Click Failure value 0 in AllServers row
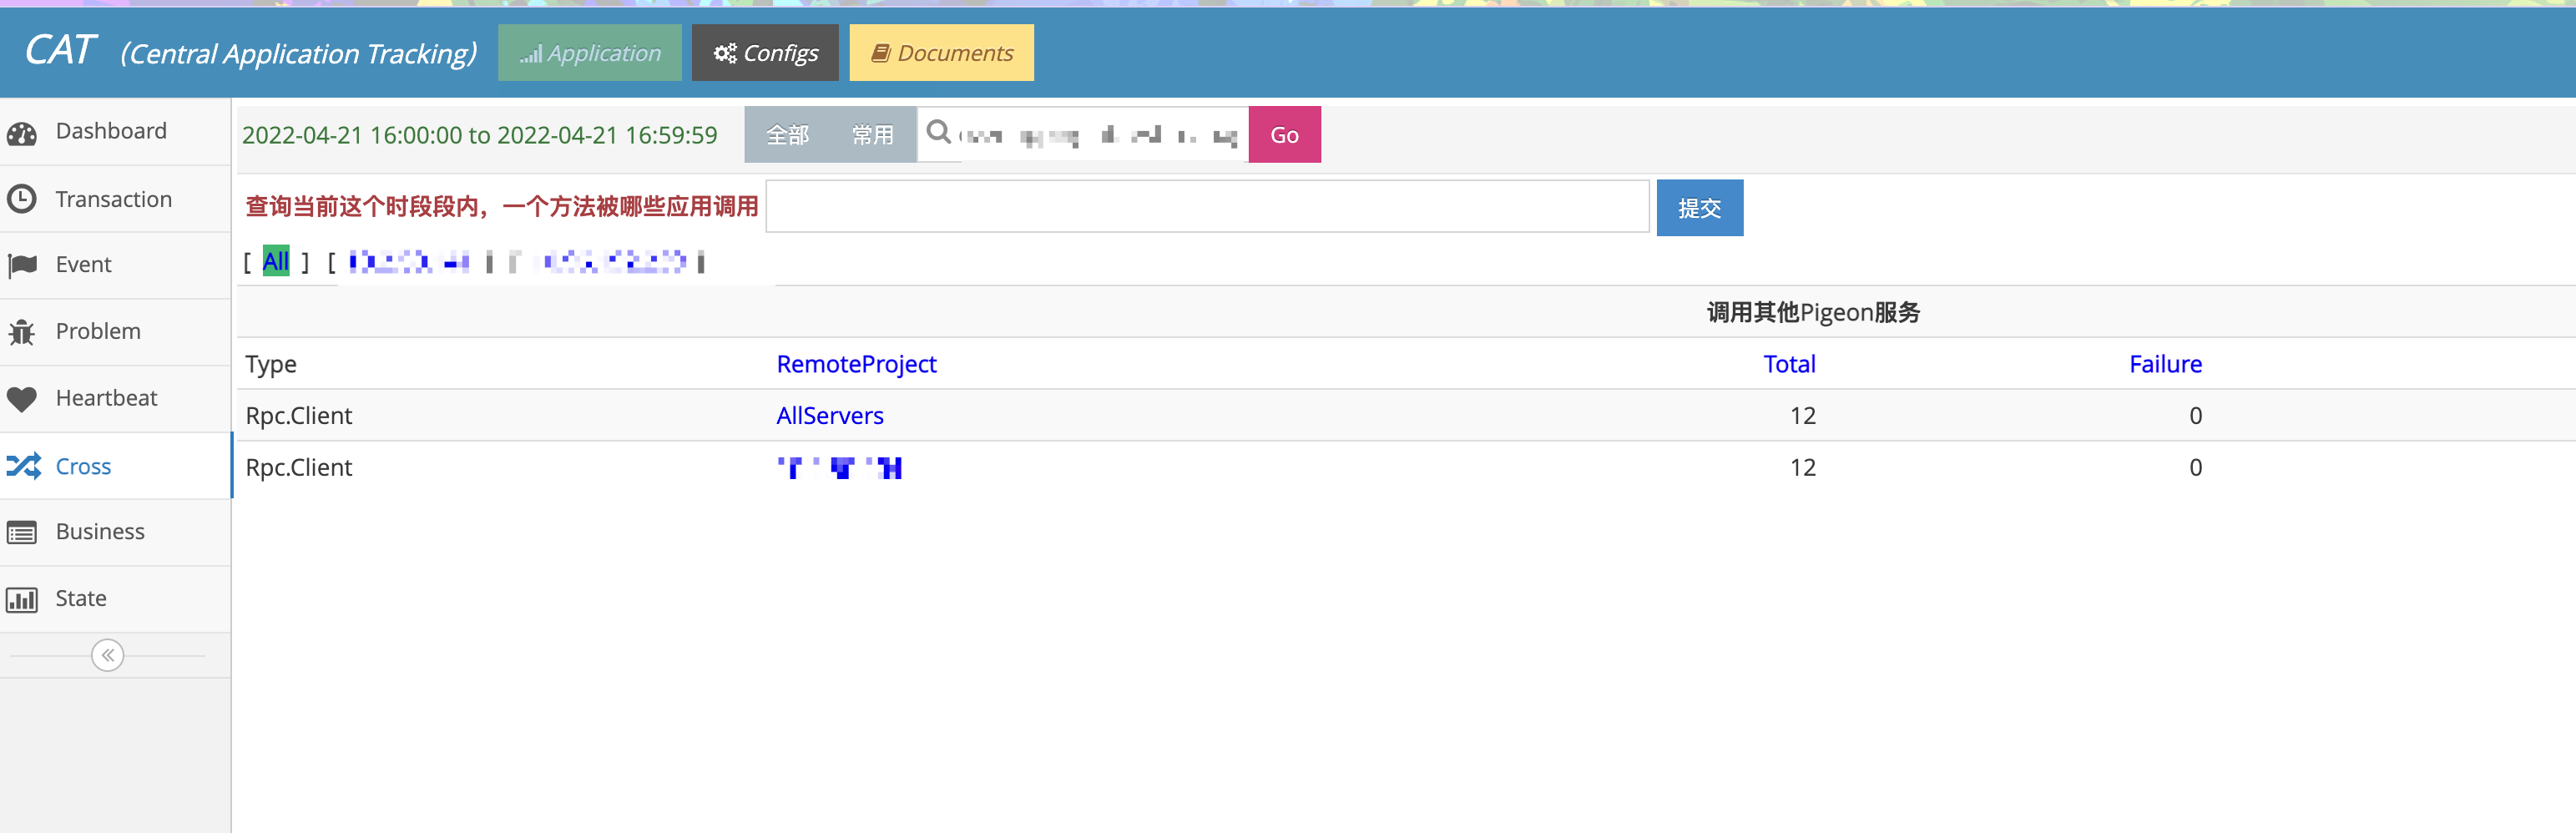 pos(2195,416)
